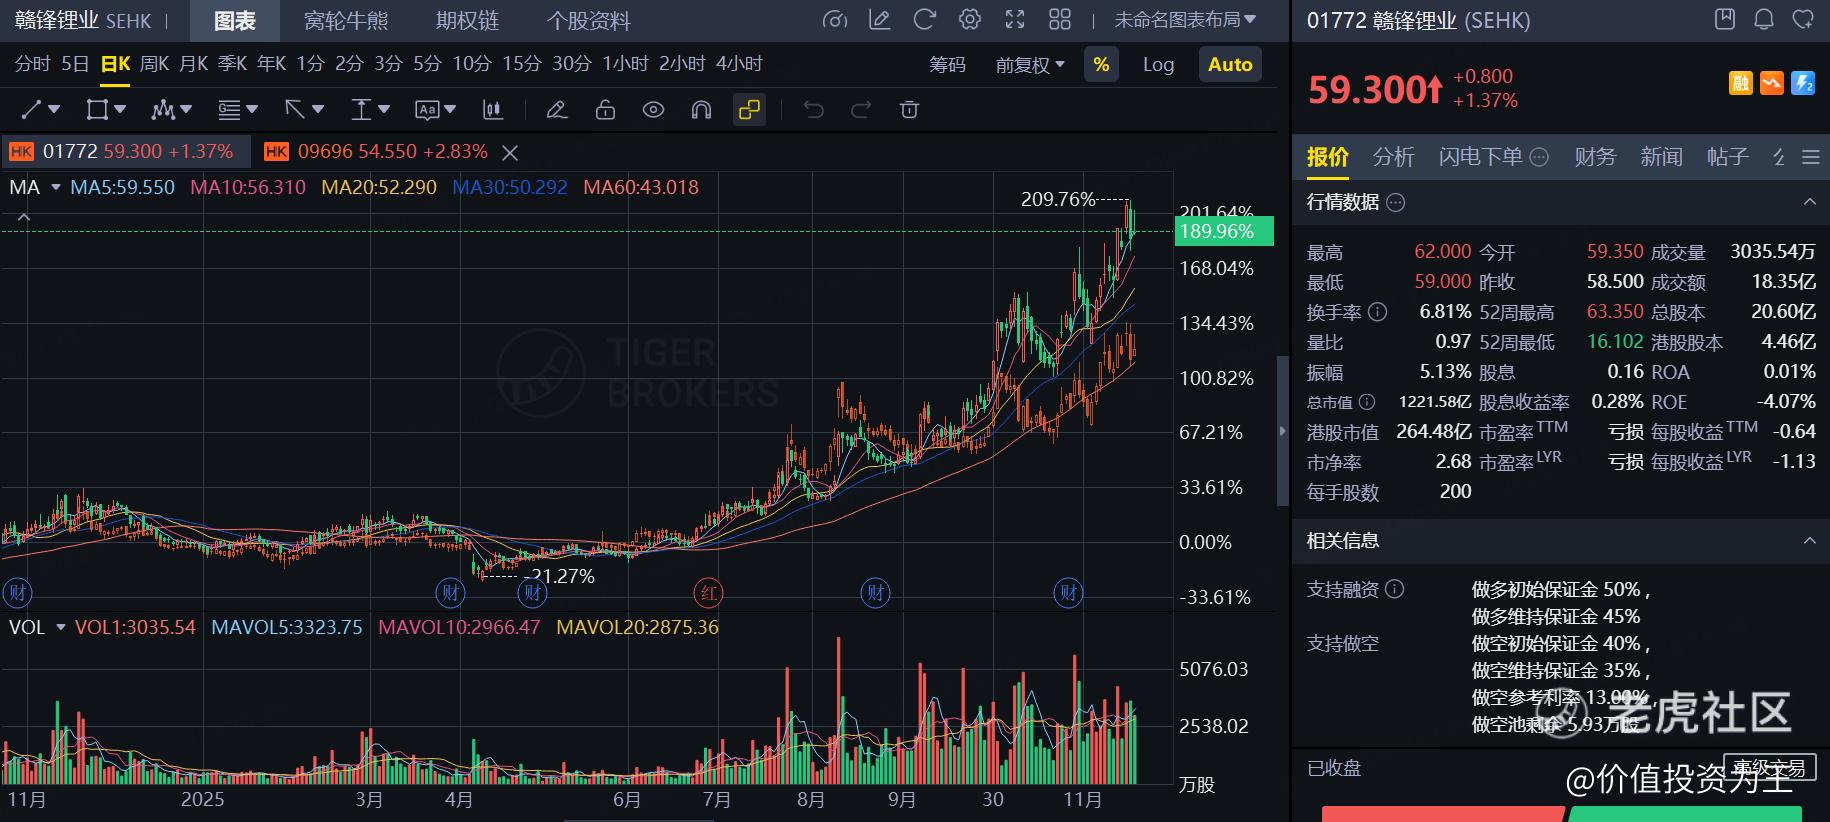Enter fullscreen chart mode
Screen dimensions: 1830x822
point(1015,20)
